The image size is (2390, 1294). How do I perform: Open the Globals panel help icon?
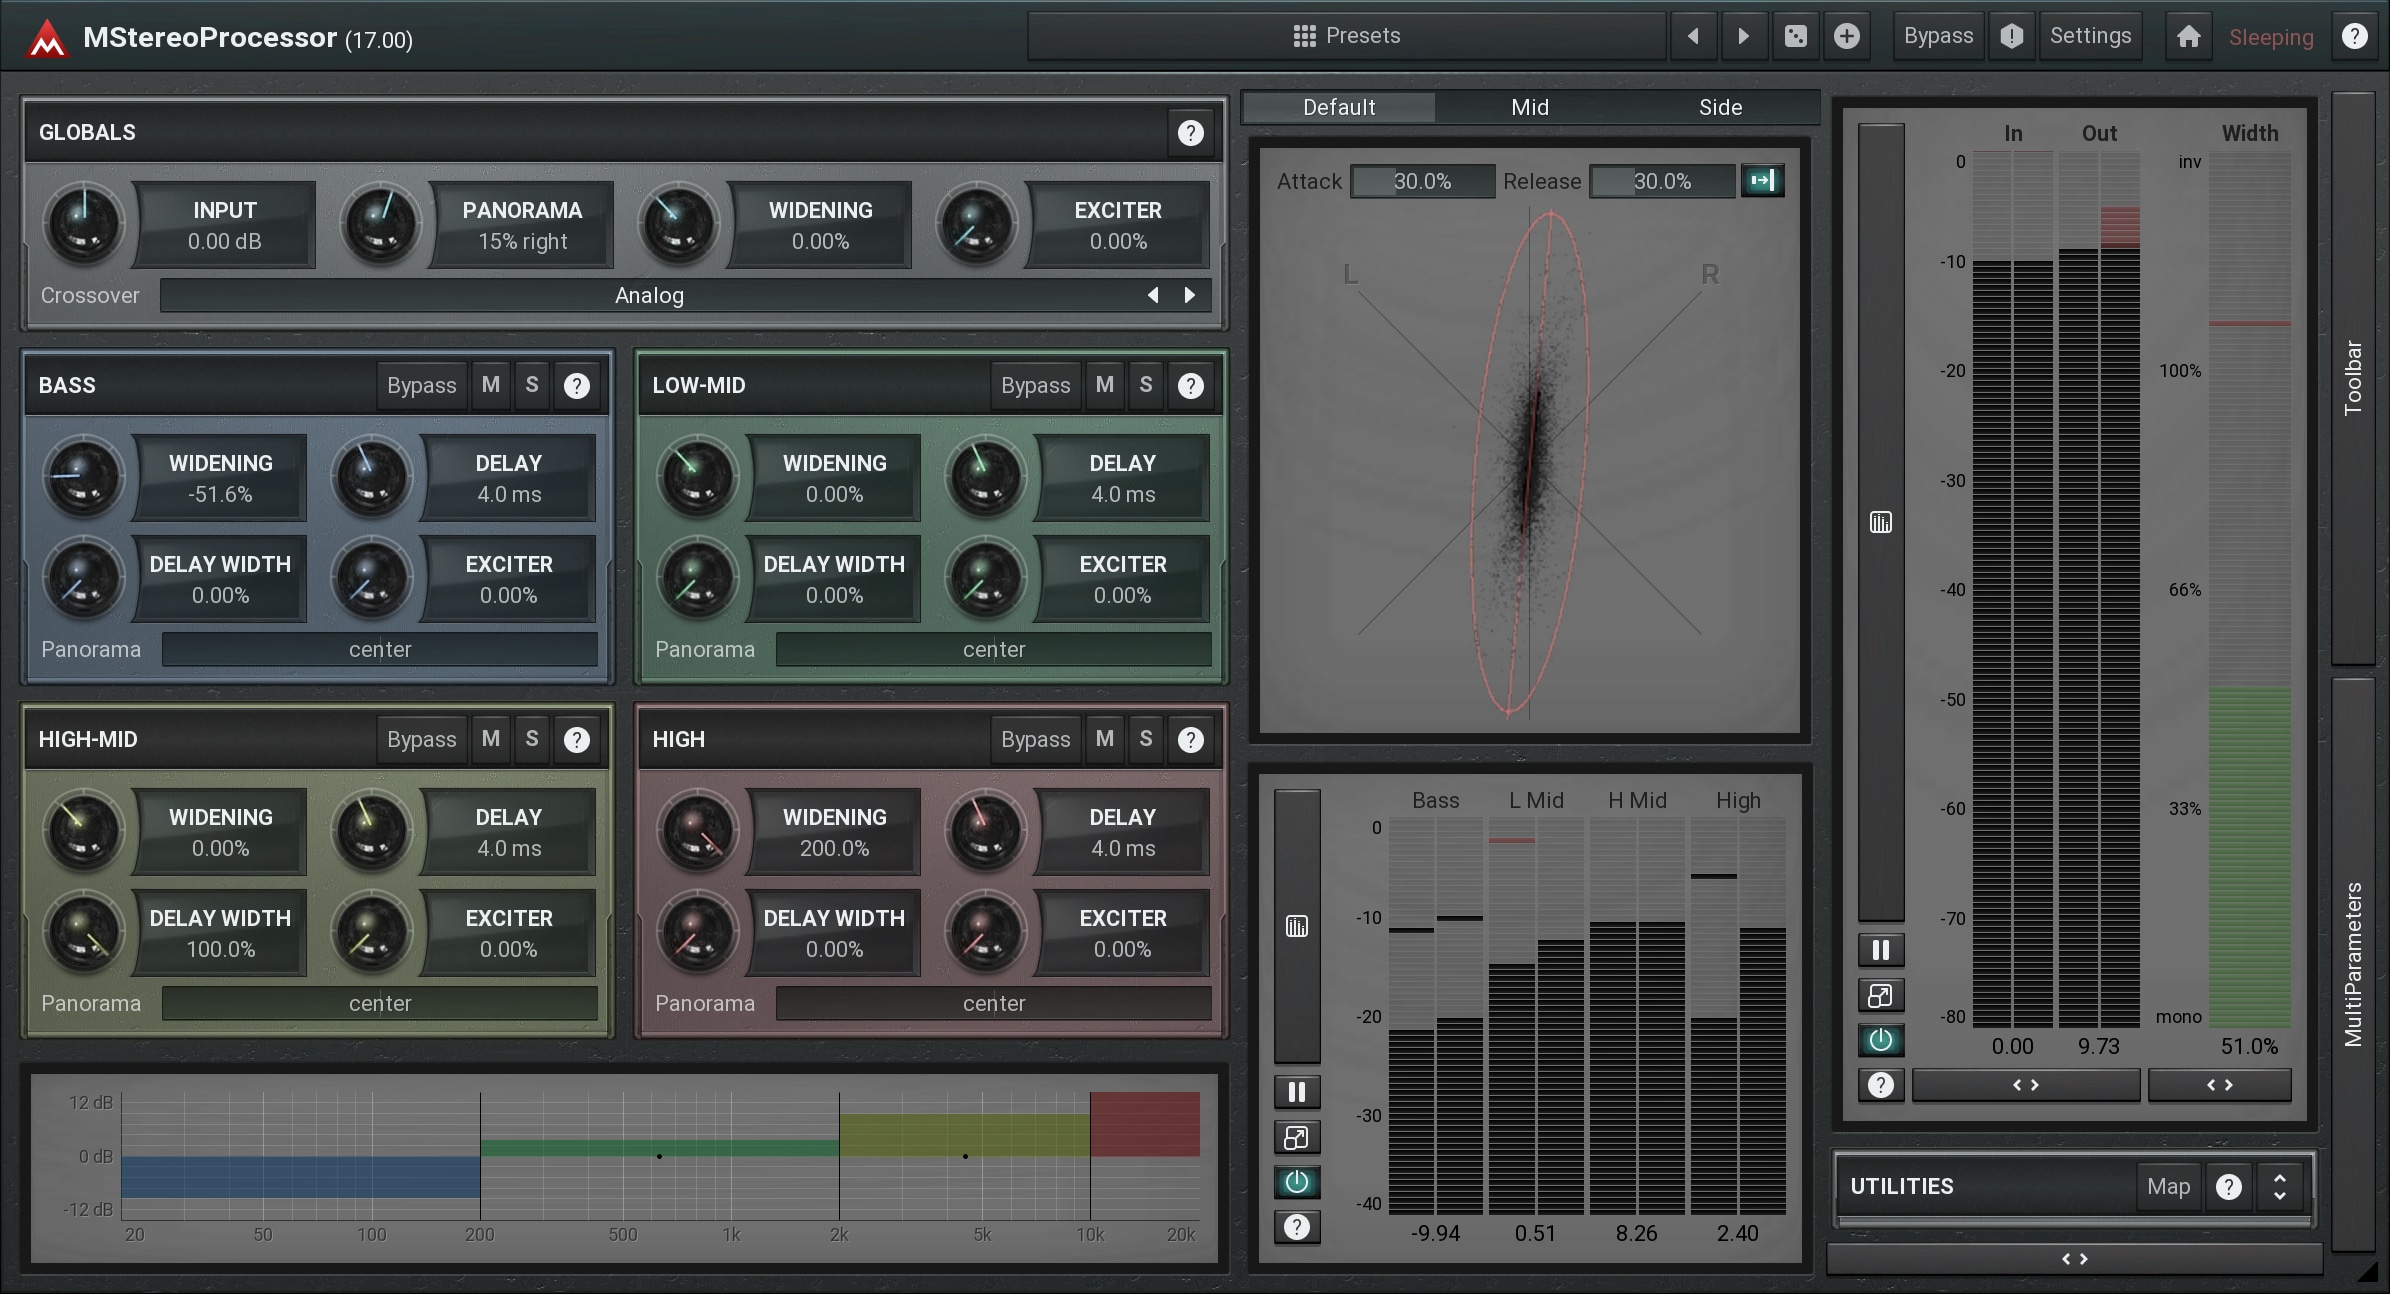1190,133
